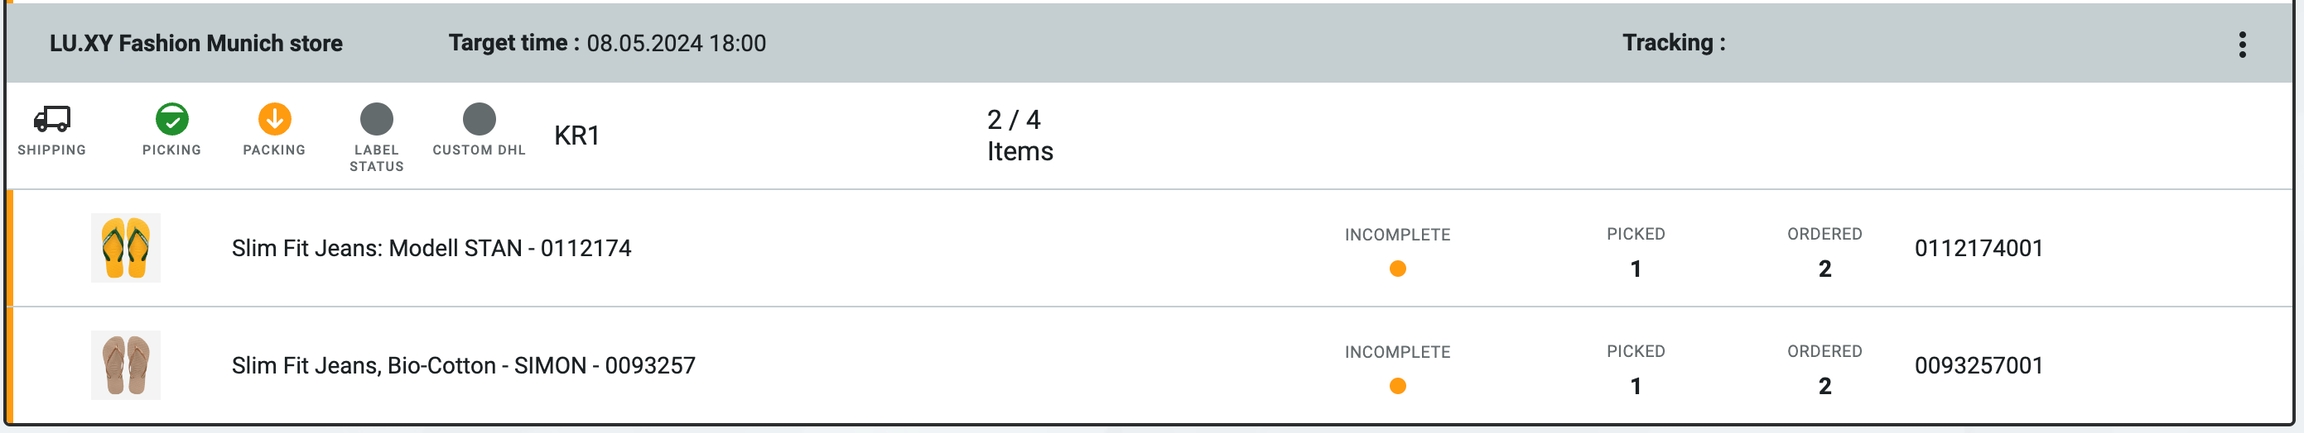Click the grey Label Status circle icon

tap(376, 119)
